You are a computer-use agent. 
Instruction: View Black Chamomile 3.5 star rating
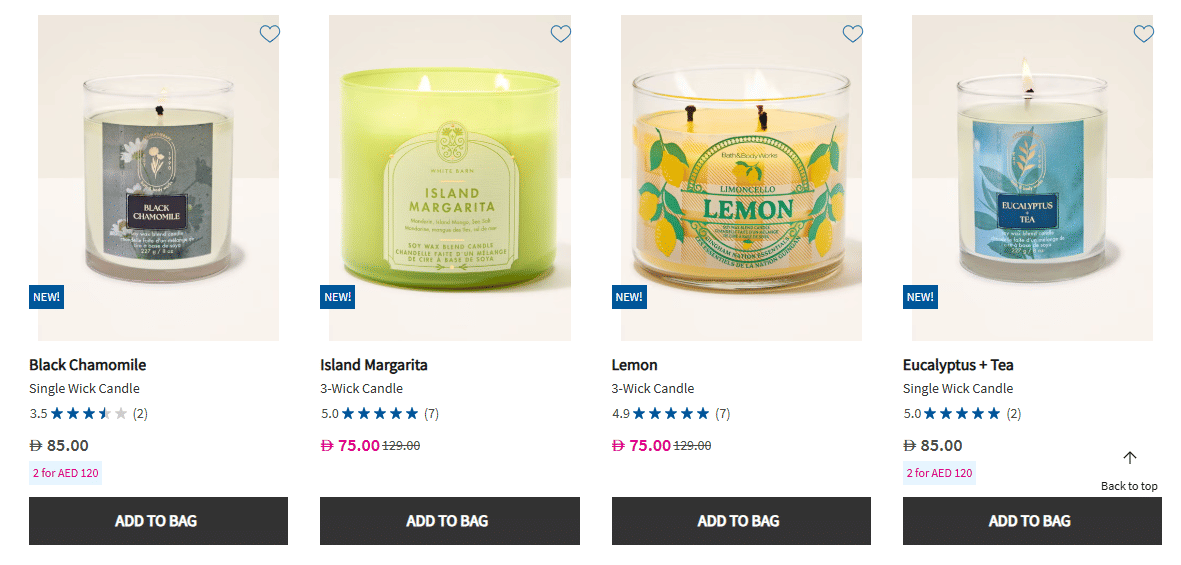pyautogui.click(x=88, y=414)
